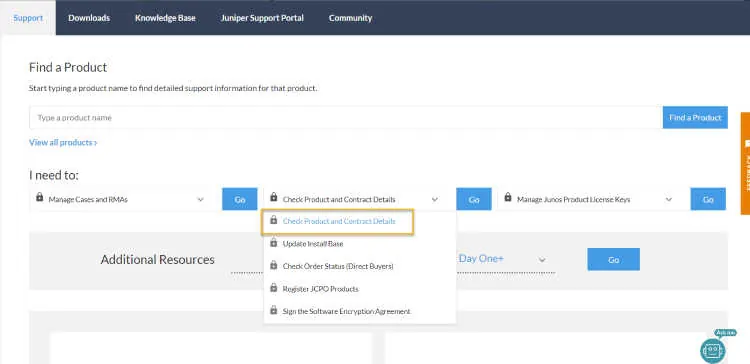Click chevron arrow beside Day One+

(542, 260)
